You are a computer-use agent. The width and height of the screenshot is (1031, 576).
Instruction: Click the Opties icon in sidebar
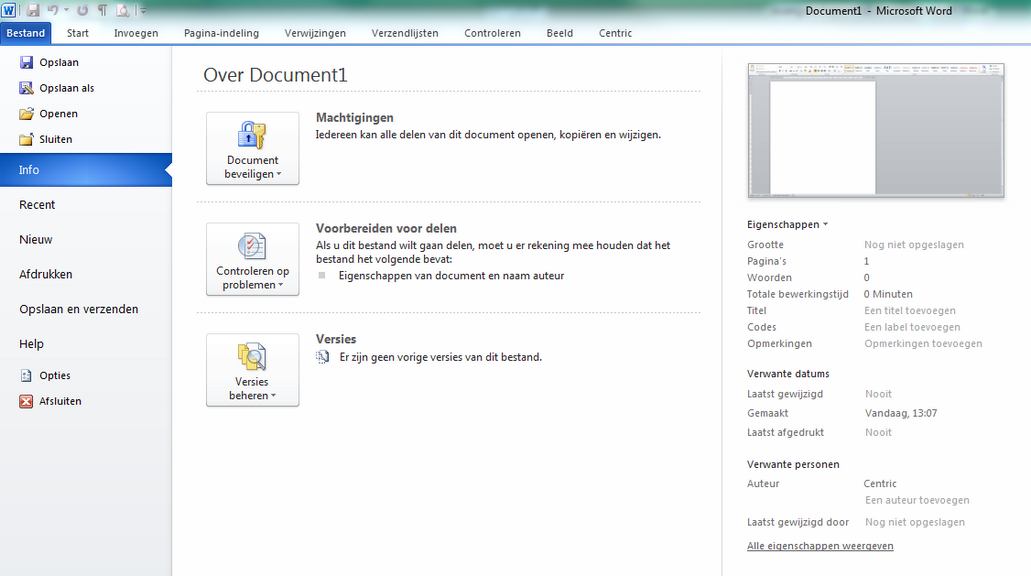tap(26, 375)
